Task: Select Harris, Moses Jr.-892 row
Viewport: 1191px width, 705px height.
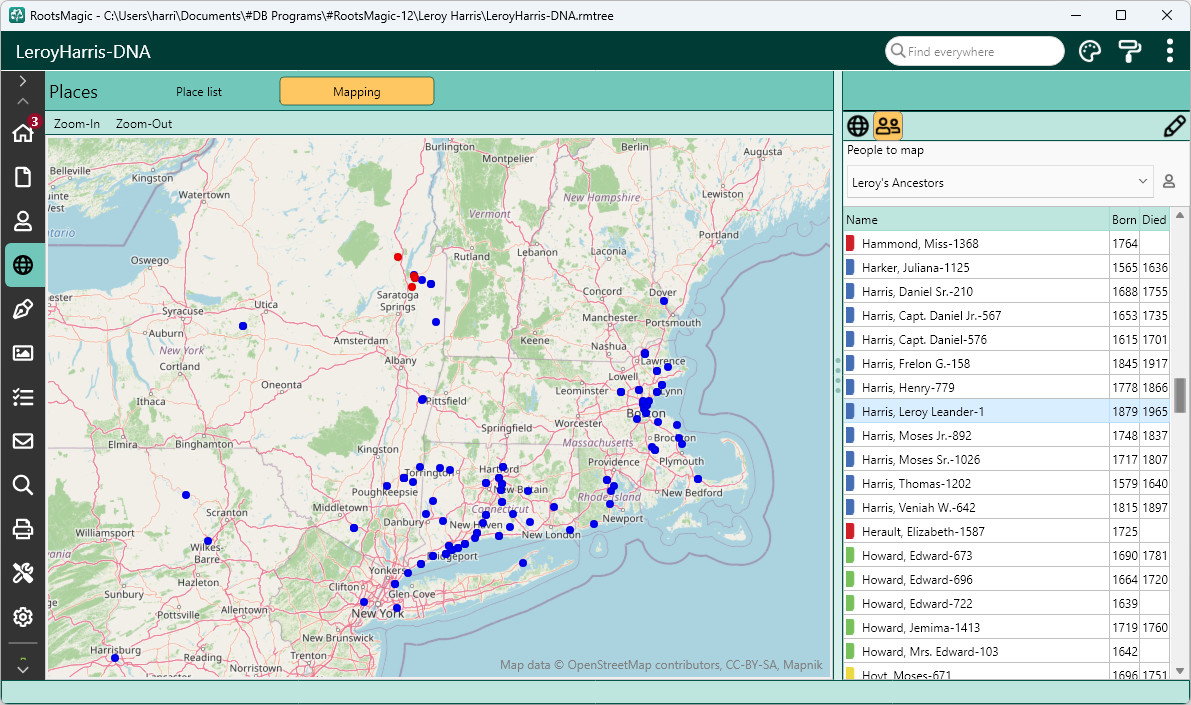Action: pyautogui.click(x=1006, y=435)
